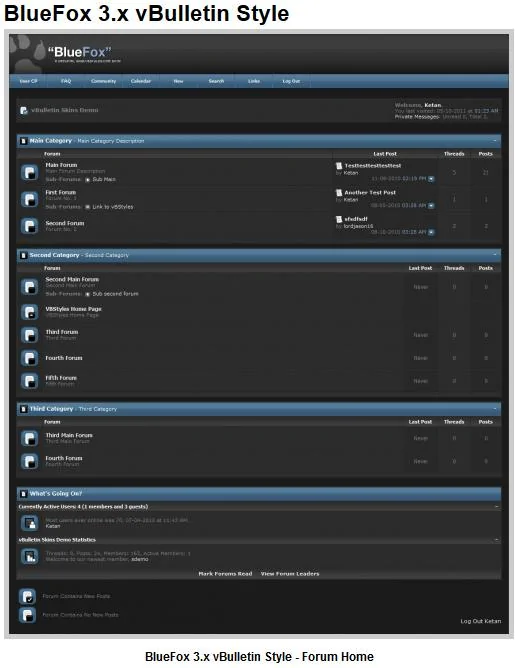Click the Third Category header icon
Viewport: 515px width, 668px height.
pos(23,409)
